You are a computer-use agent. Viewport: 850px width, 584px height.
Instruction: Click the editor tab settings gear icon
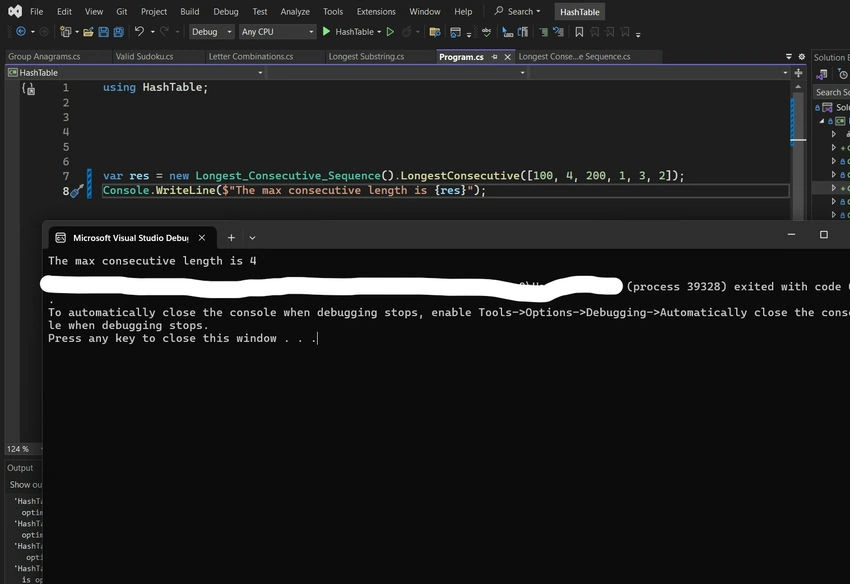[802, 56]
